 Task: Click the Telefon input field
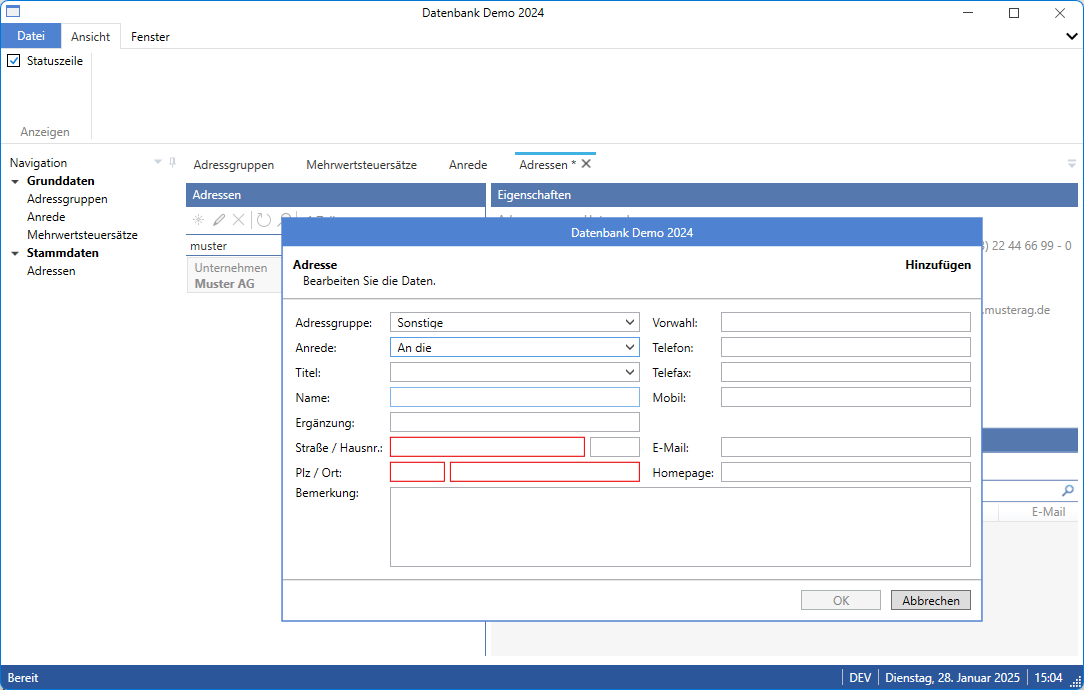(845, 347)
